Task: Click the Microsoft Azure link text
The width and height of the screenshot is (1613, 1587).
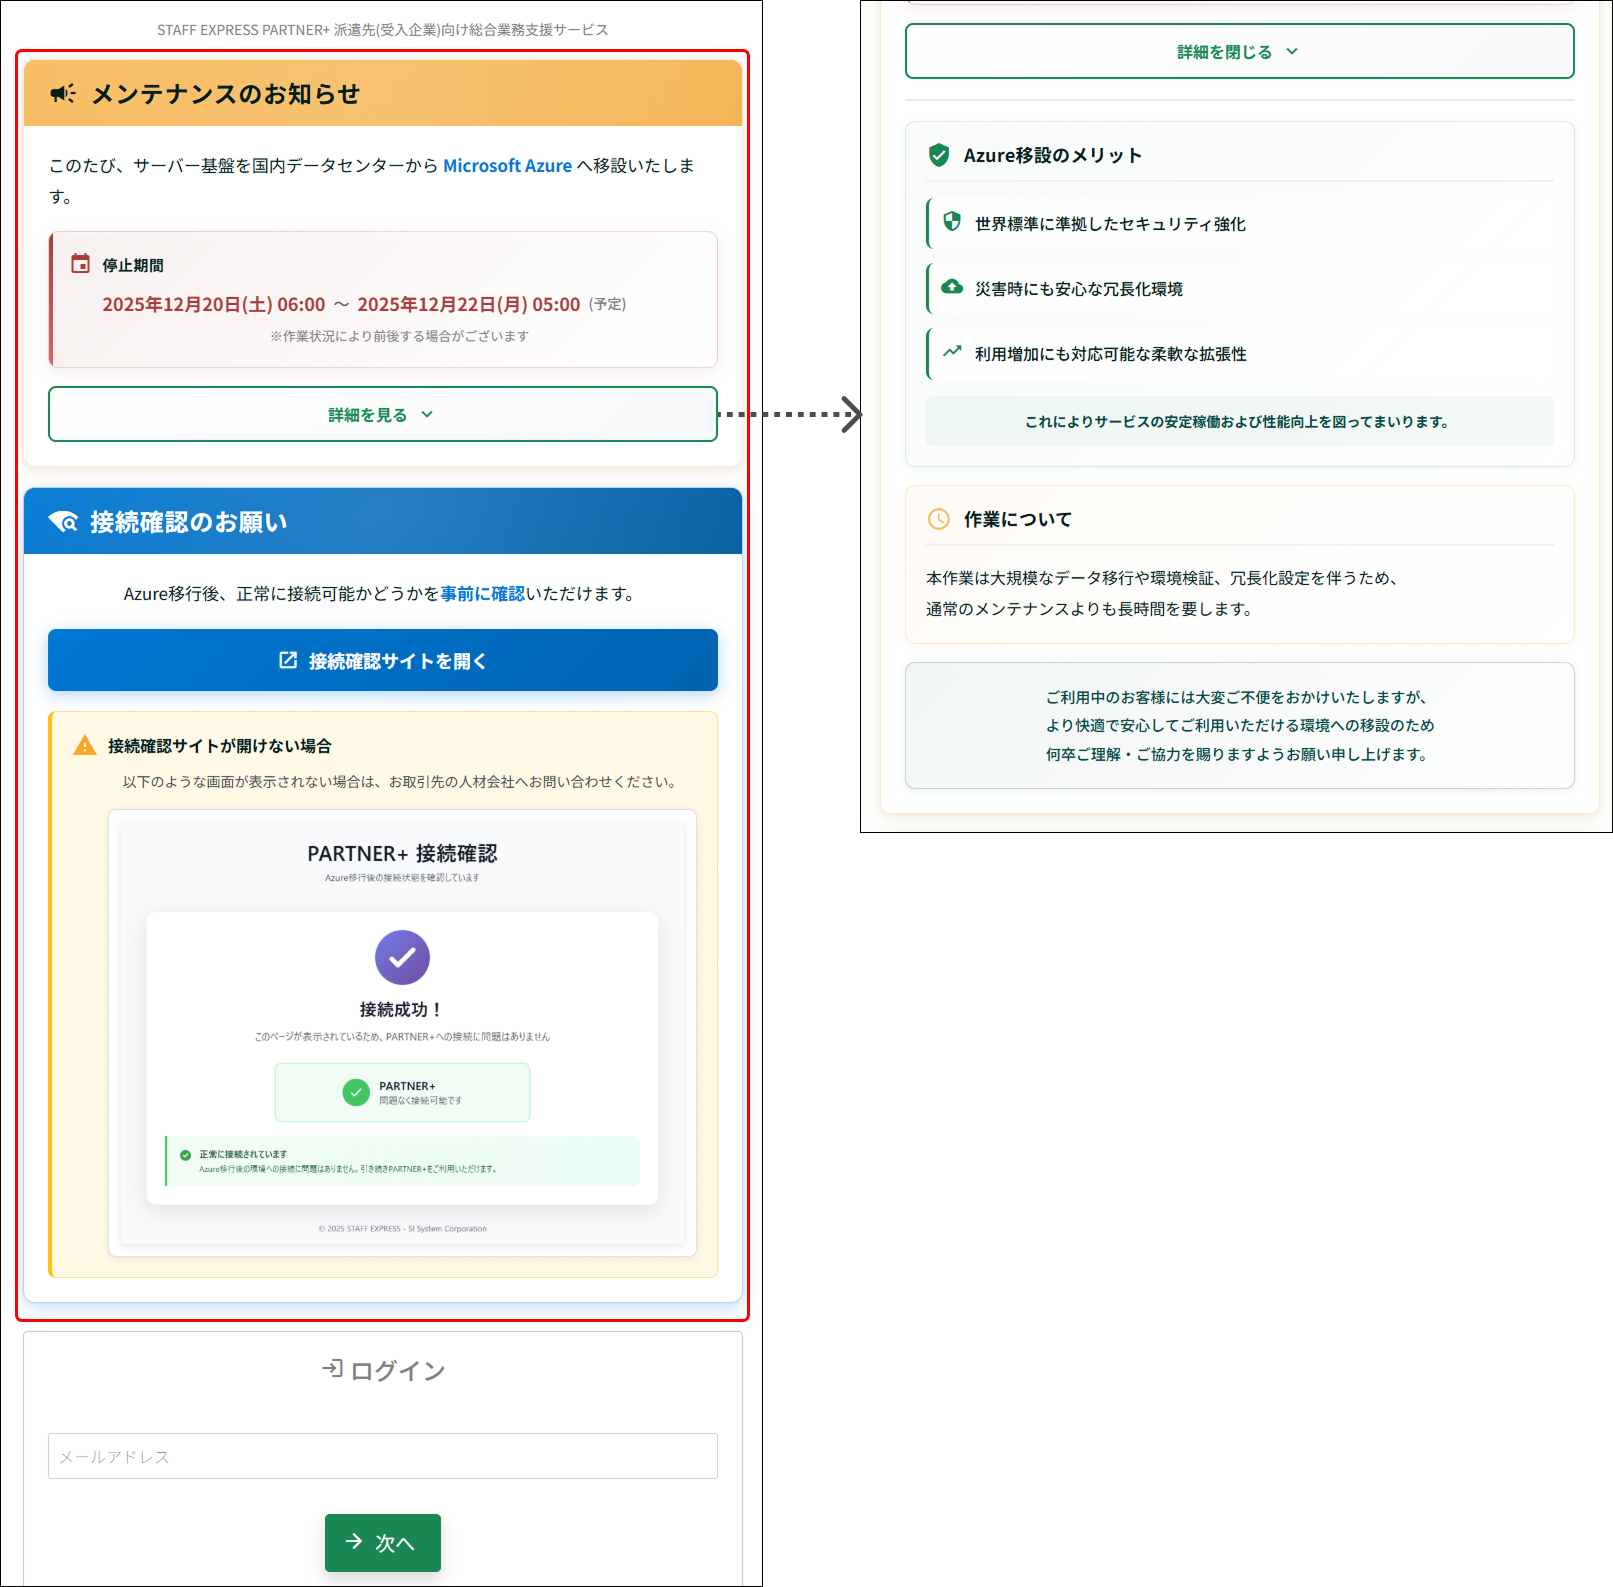Action: tap(507, 166)
